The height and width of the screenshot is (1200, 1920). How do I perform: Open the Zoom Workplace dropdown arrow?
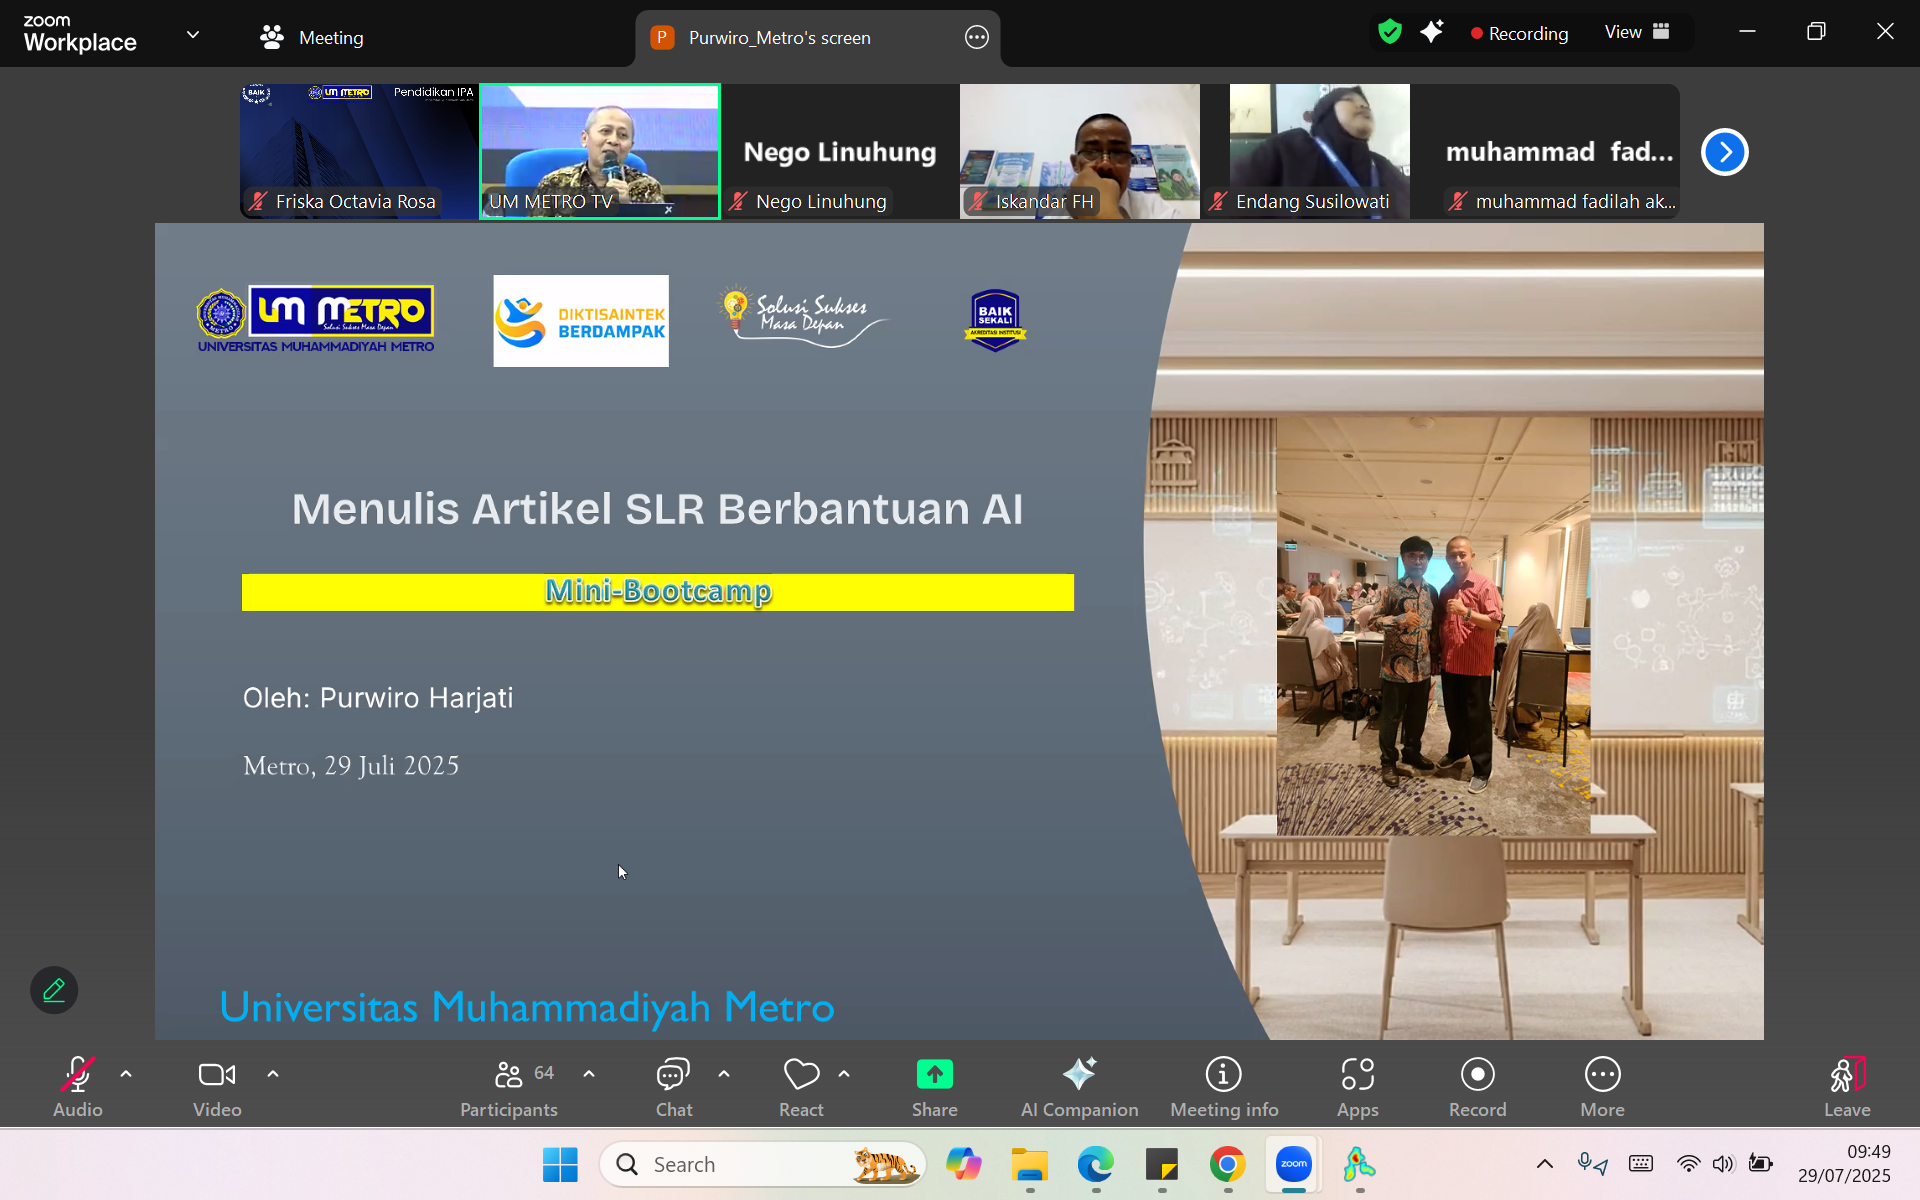[193, 34]
